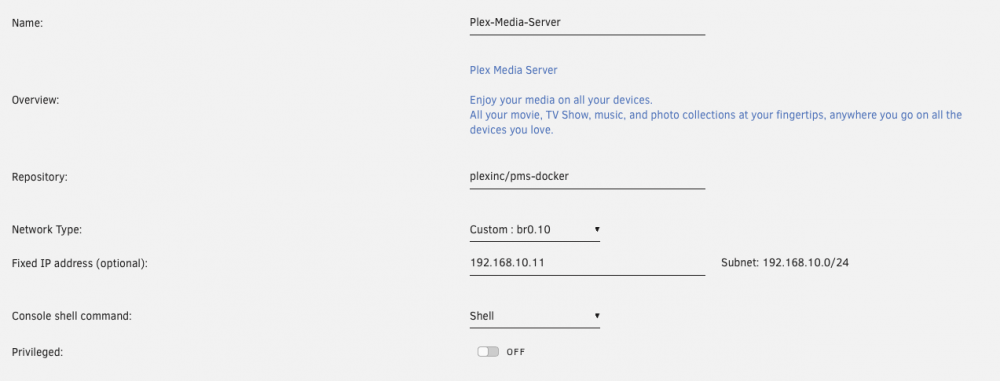Viewport: 1000px width, 381px height.
Task: Toggle the Privileged switch on
Action: click(x=488, y=352)
